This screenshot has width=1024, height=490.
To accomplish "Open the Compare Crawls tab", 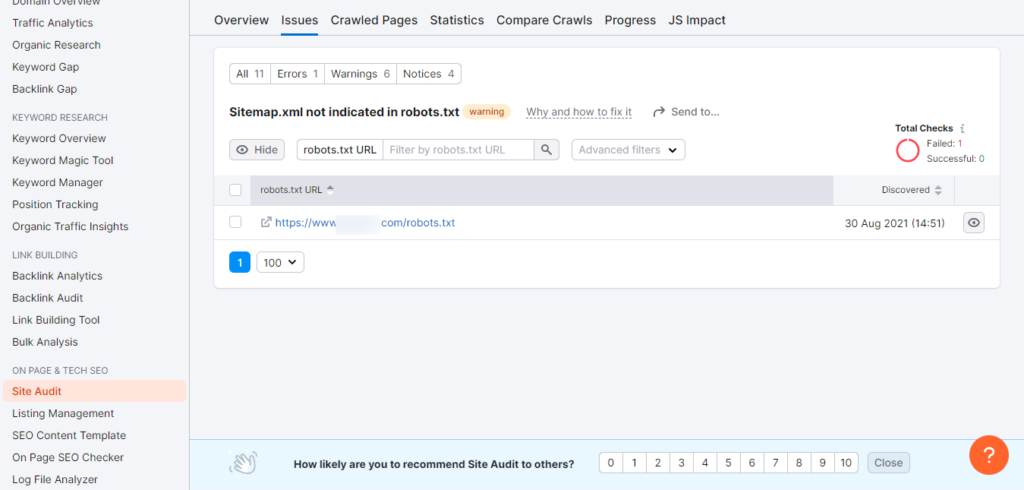I will coord(544,20).
